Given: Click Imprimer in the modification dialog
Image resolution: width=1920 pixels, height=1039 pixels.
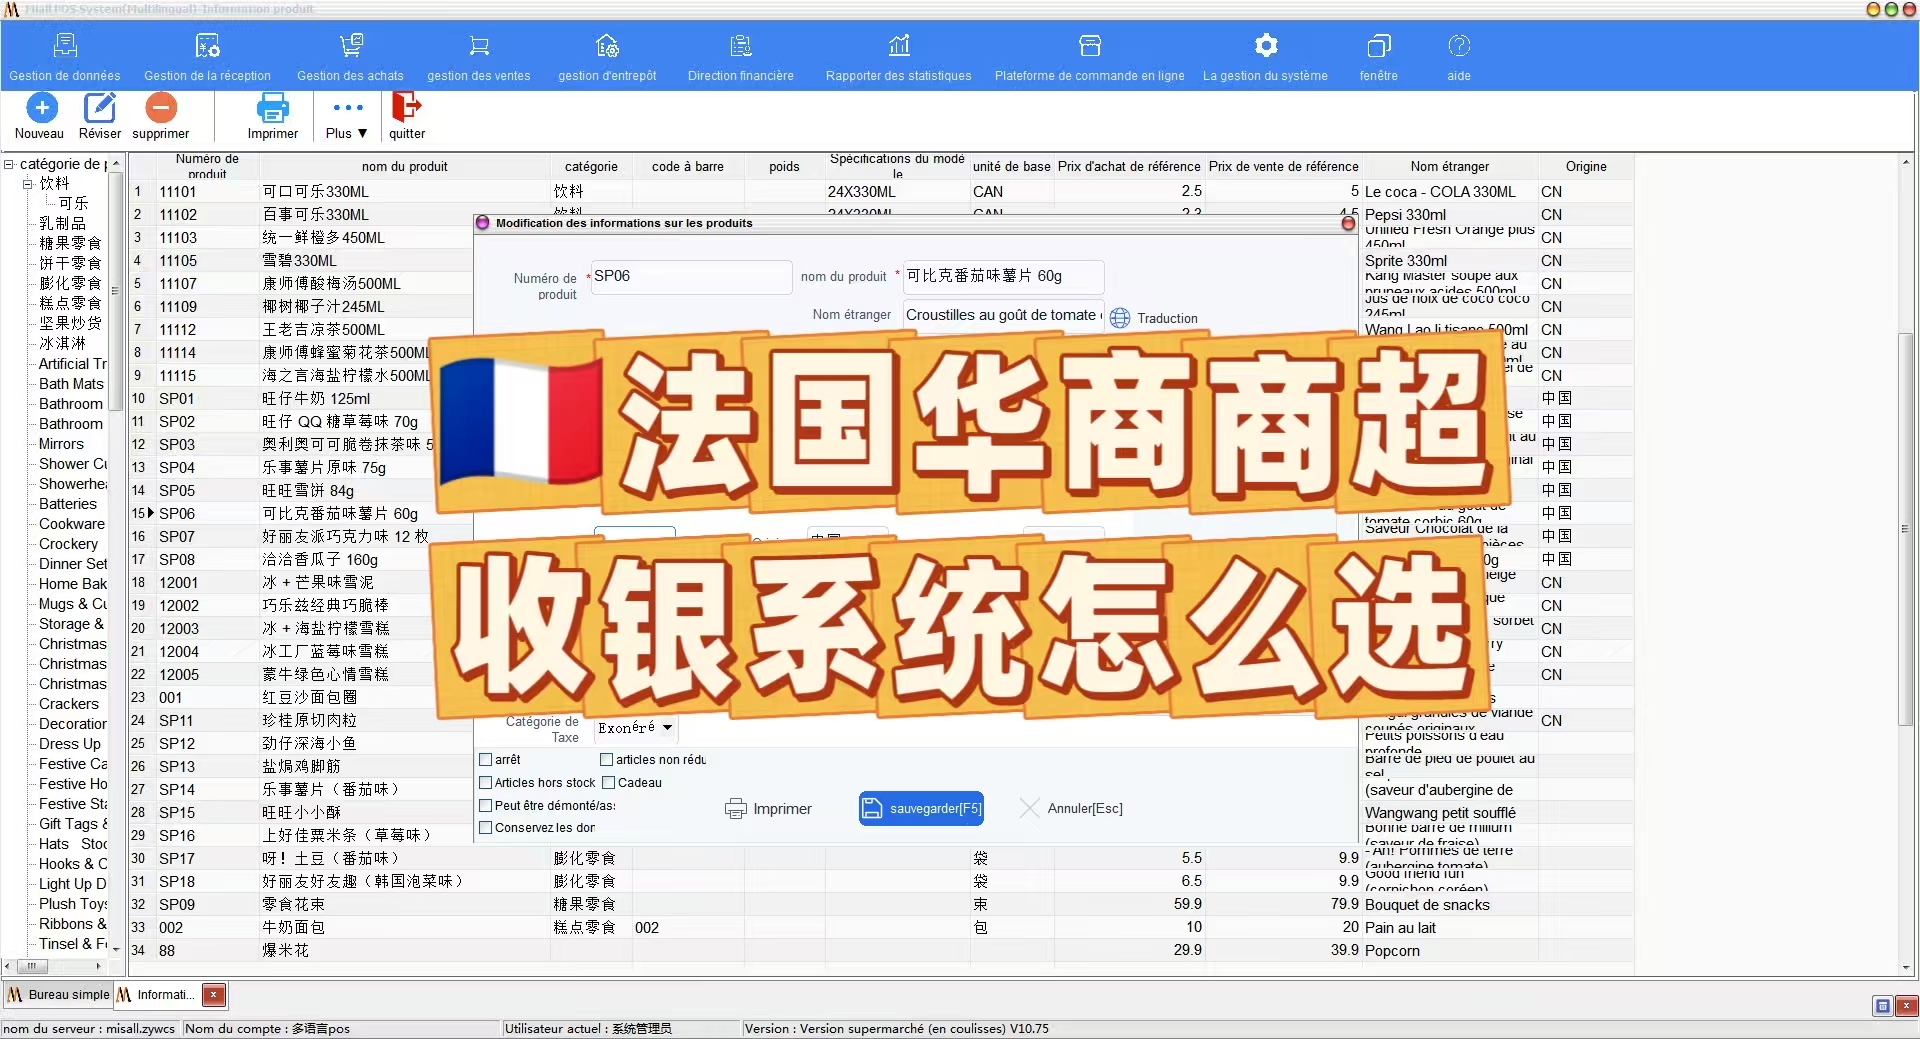Looking at the screenshot, I should tap(768, 809).
